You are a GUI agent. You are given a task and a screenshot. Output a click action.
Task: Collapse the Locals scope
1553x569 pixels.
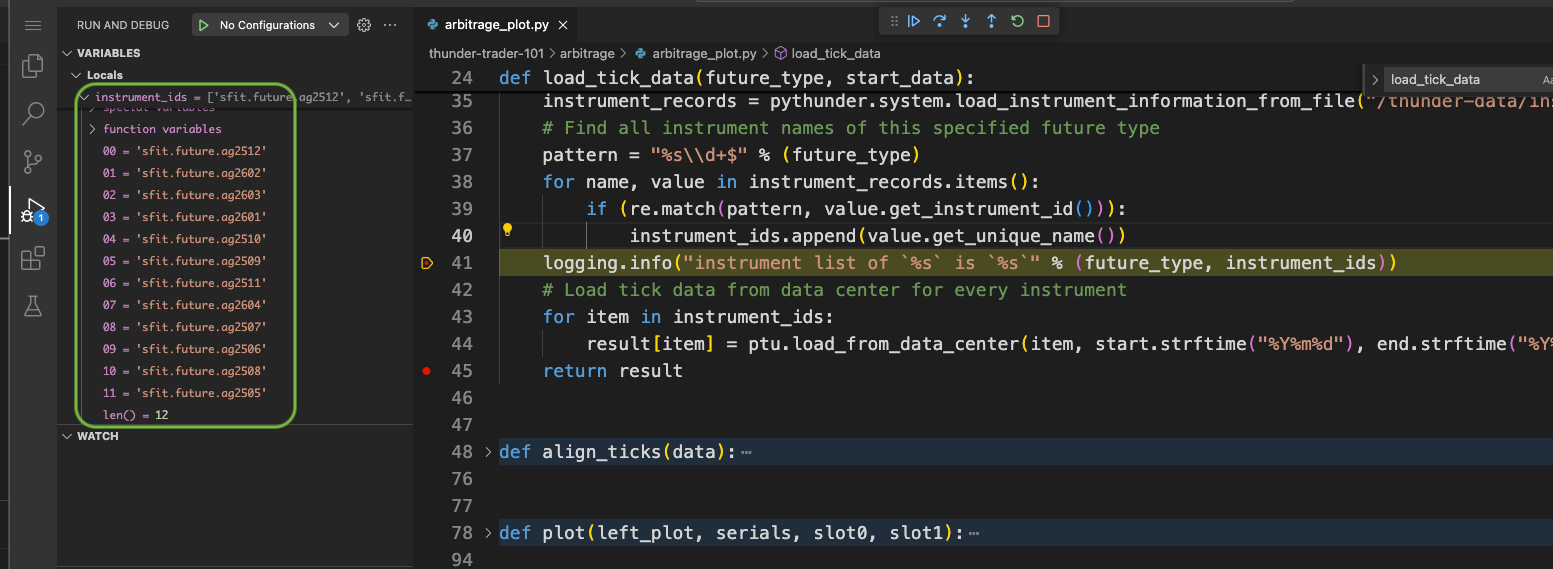[x=77, y=75]
